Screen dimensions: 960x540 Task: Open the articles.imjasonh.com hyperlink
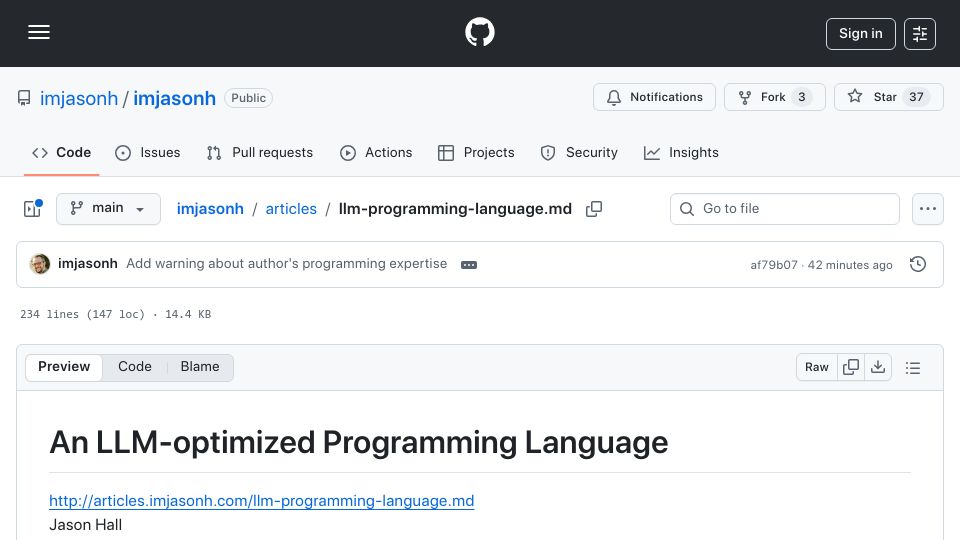click(x=261, y=501)
